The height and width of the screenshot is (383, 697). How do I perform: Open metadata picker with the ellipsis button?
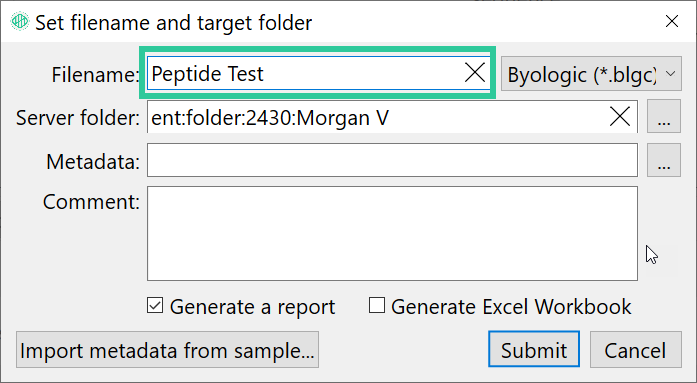point(664,160)
